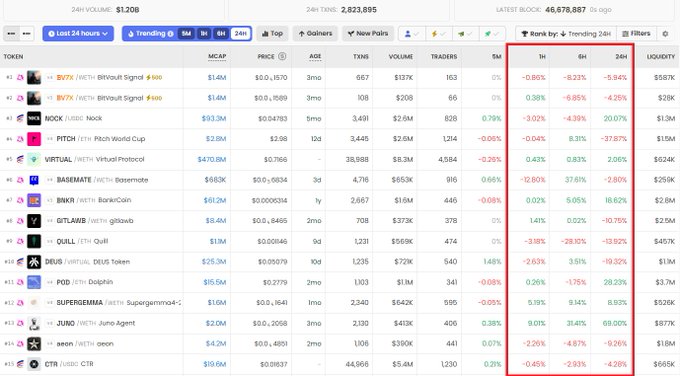Screen dimensions: 680x376
Task: Sort by the TXNS column header
Action: point(360,56)
